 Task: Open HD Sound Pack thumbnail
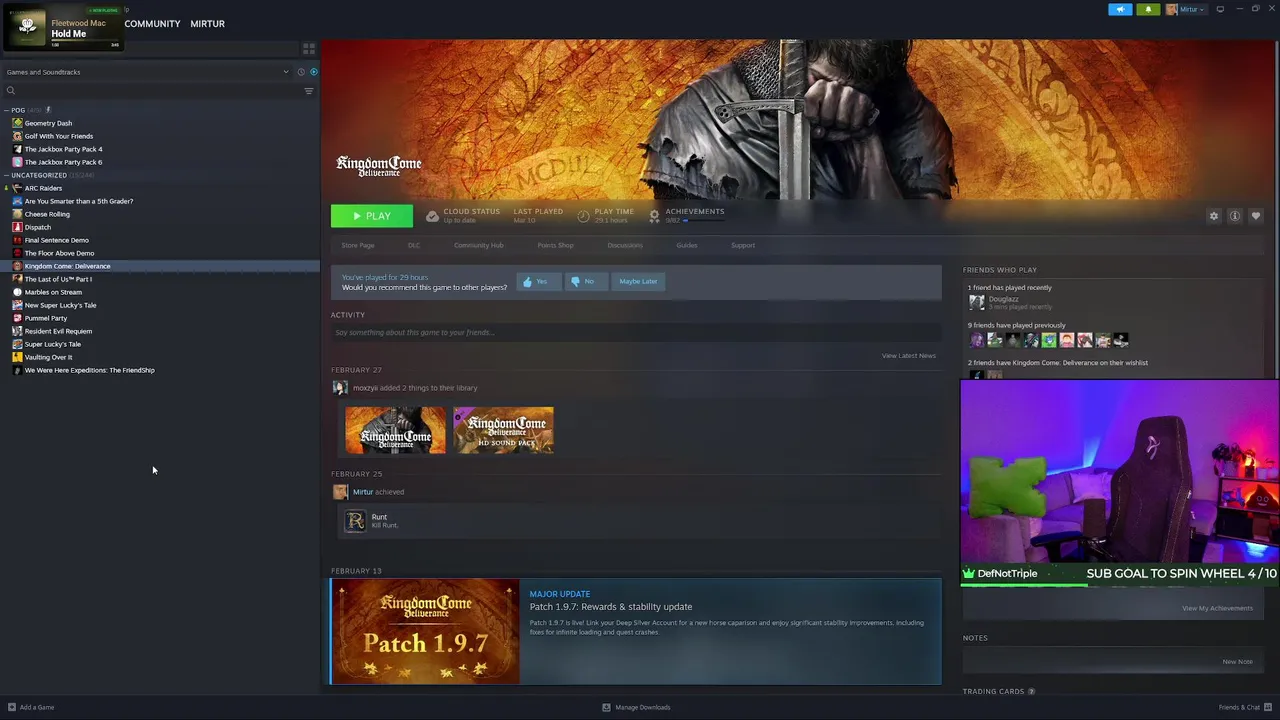click(503, 430)
